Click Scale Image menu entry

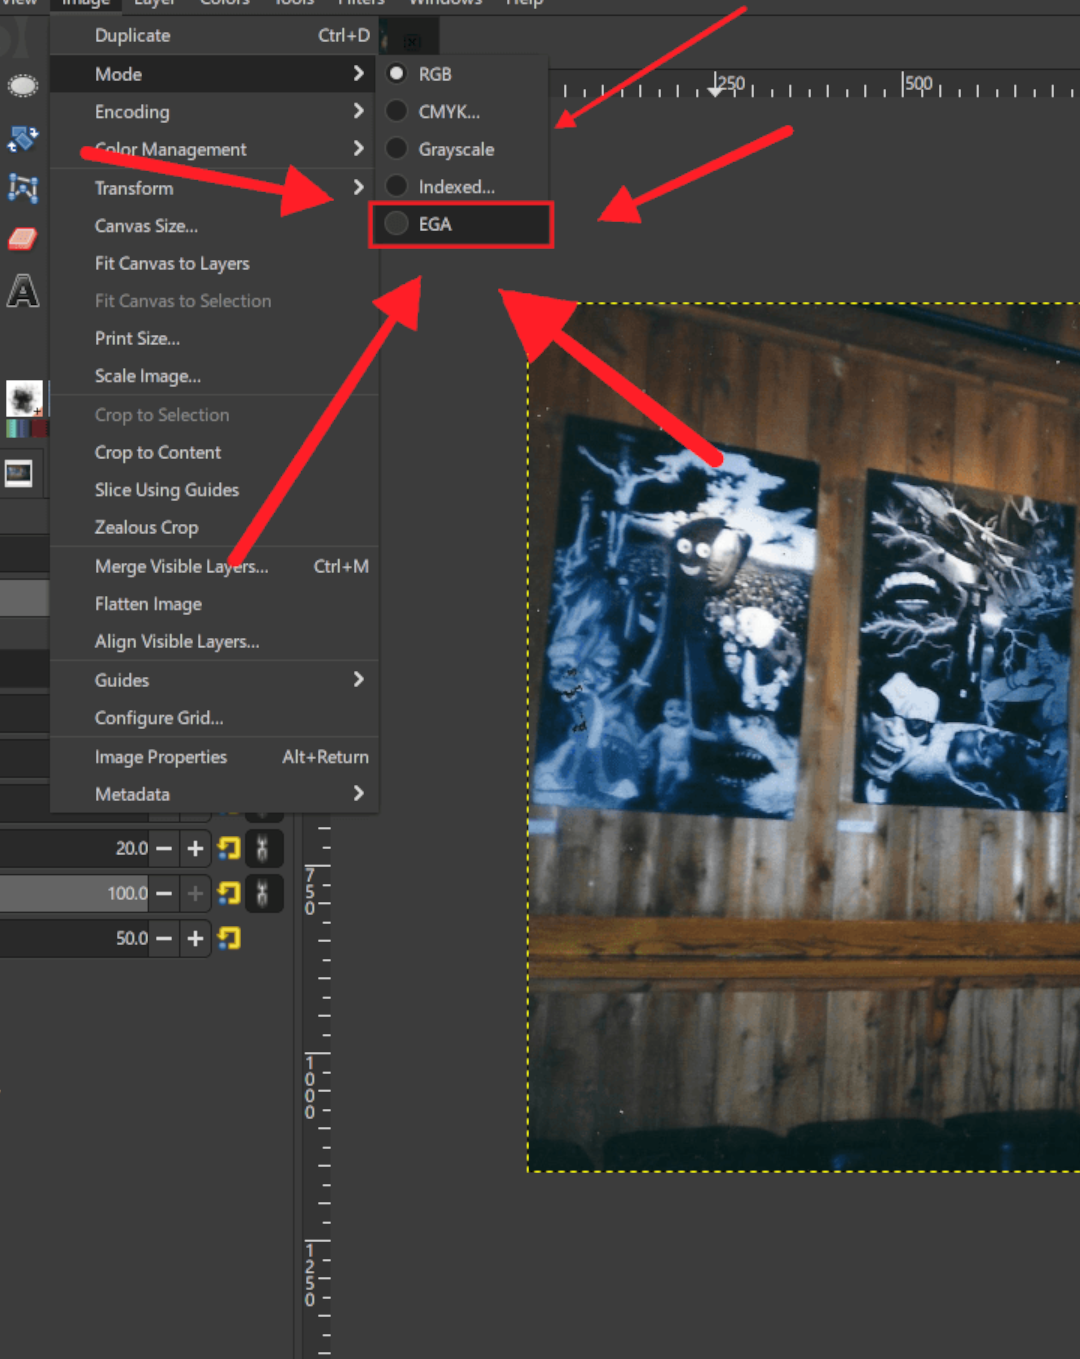point(148,376)
